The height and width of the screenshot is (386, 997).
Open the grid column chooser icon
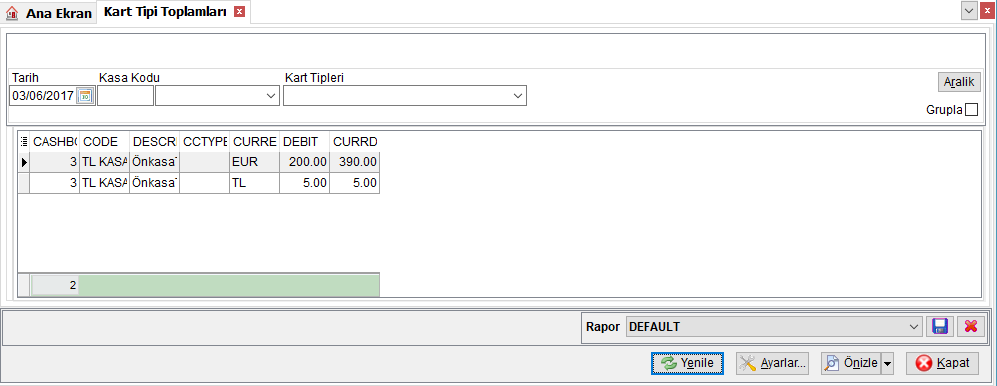point(24,141)
